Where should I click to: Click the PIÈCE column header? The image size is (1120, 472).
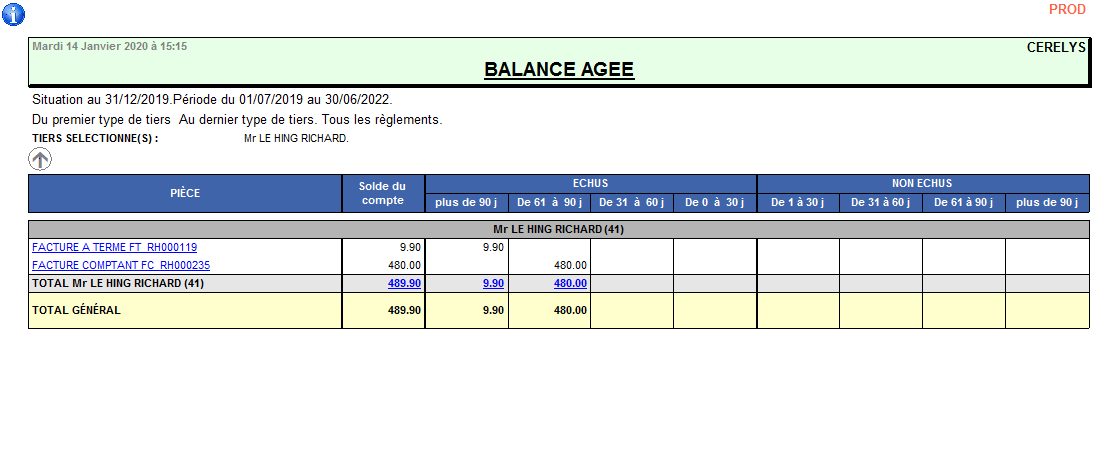(x=185, y=194)
